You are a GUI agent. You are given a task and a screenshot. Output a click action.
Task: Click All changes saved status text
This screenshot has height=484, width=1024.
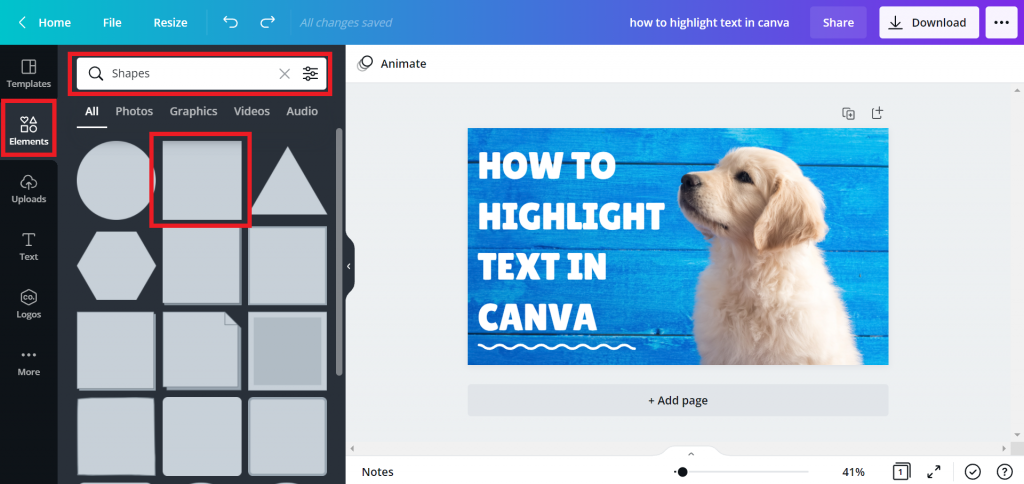tap(346, 22)
